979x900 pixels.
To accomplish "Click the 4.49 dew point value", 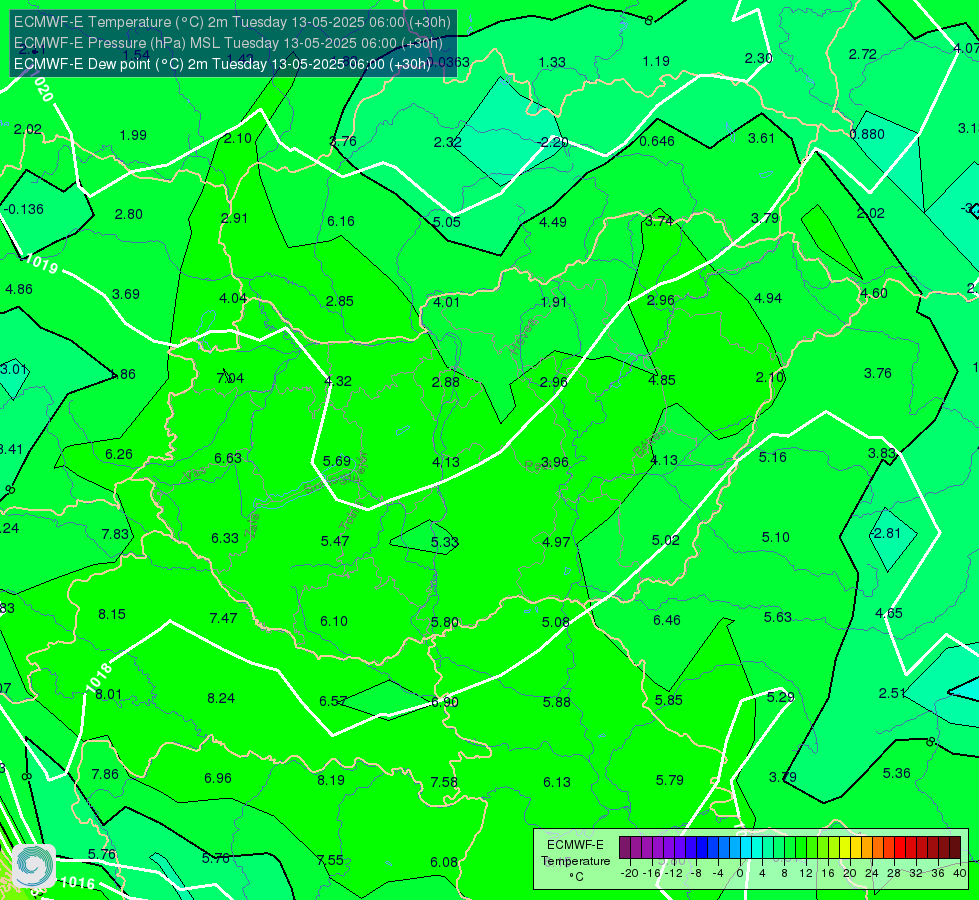I will coord(553,222).
